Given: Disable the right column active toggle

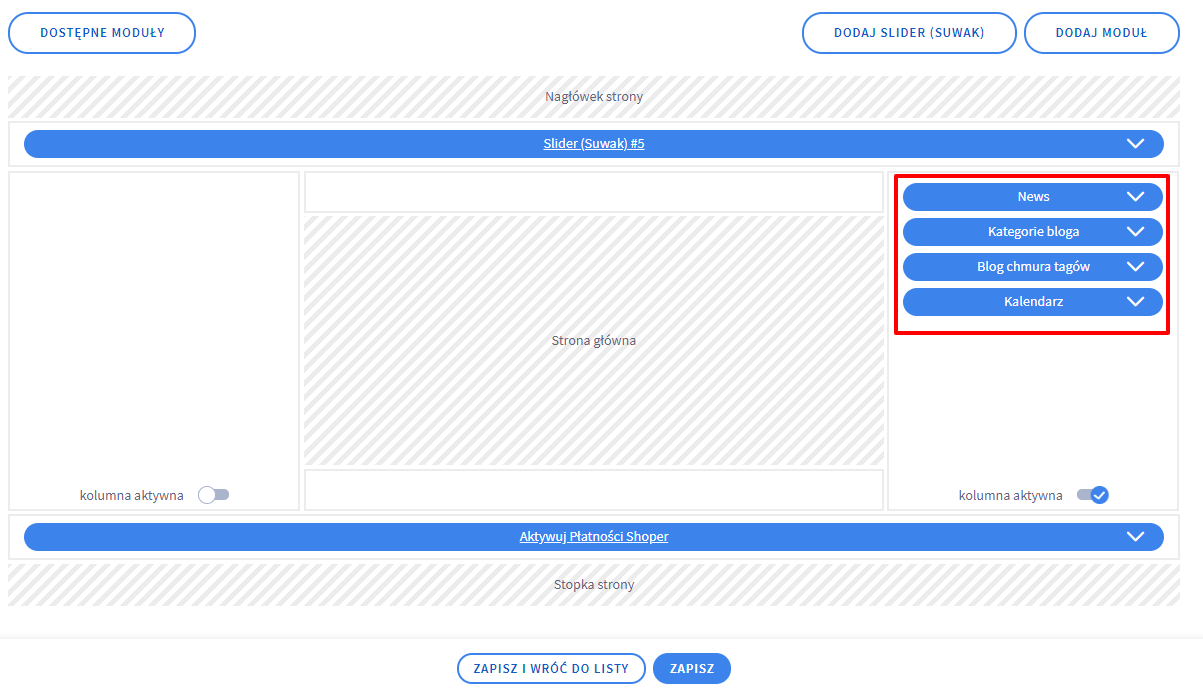Looking at the screenshot, I should point(1093,495).
